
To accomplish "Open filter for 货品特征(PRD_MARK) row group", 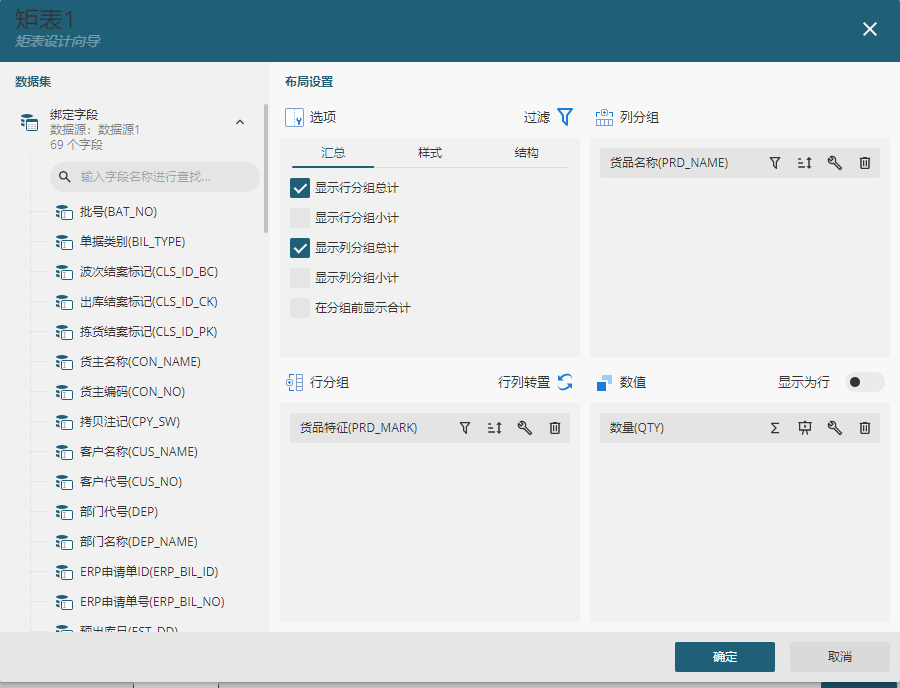I will tap(465, 428).
